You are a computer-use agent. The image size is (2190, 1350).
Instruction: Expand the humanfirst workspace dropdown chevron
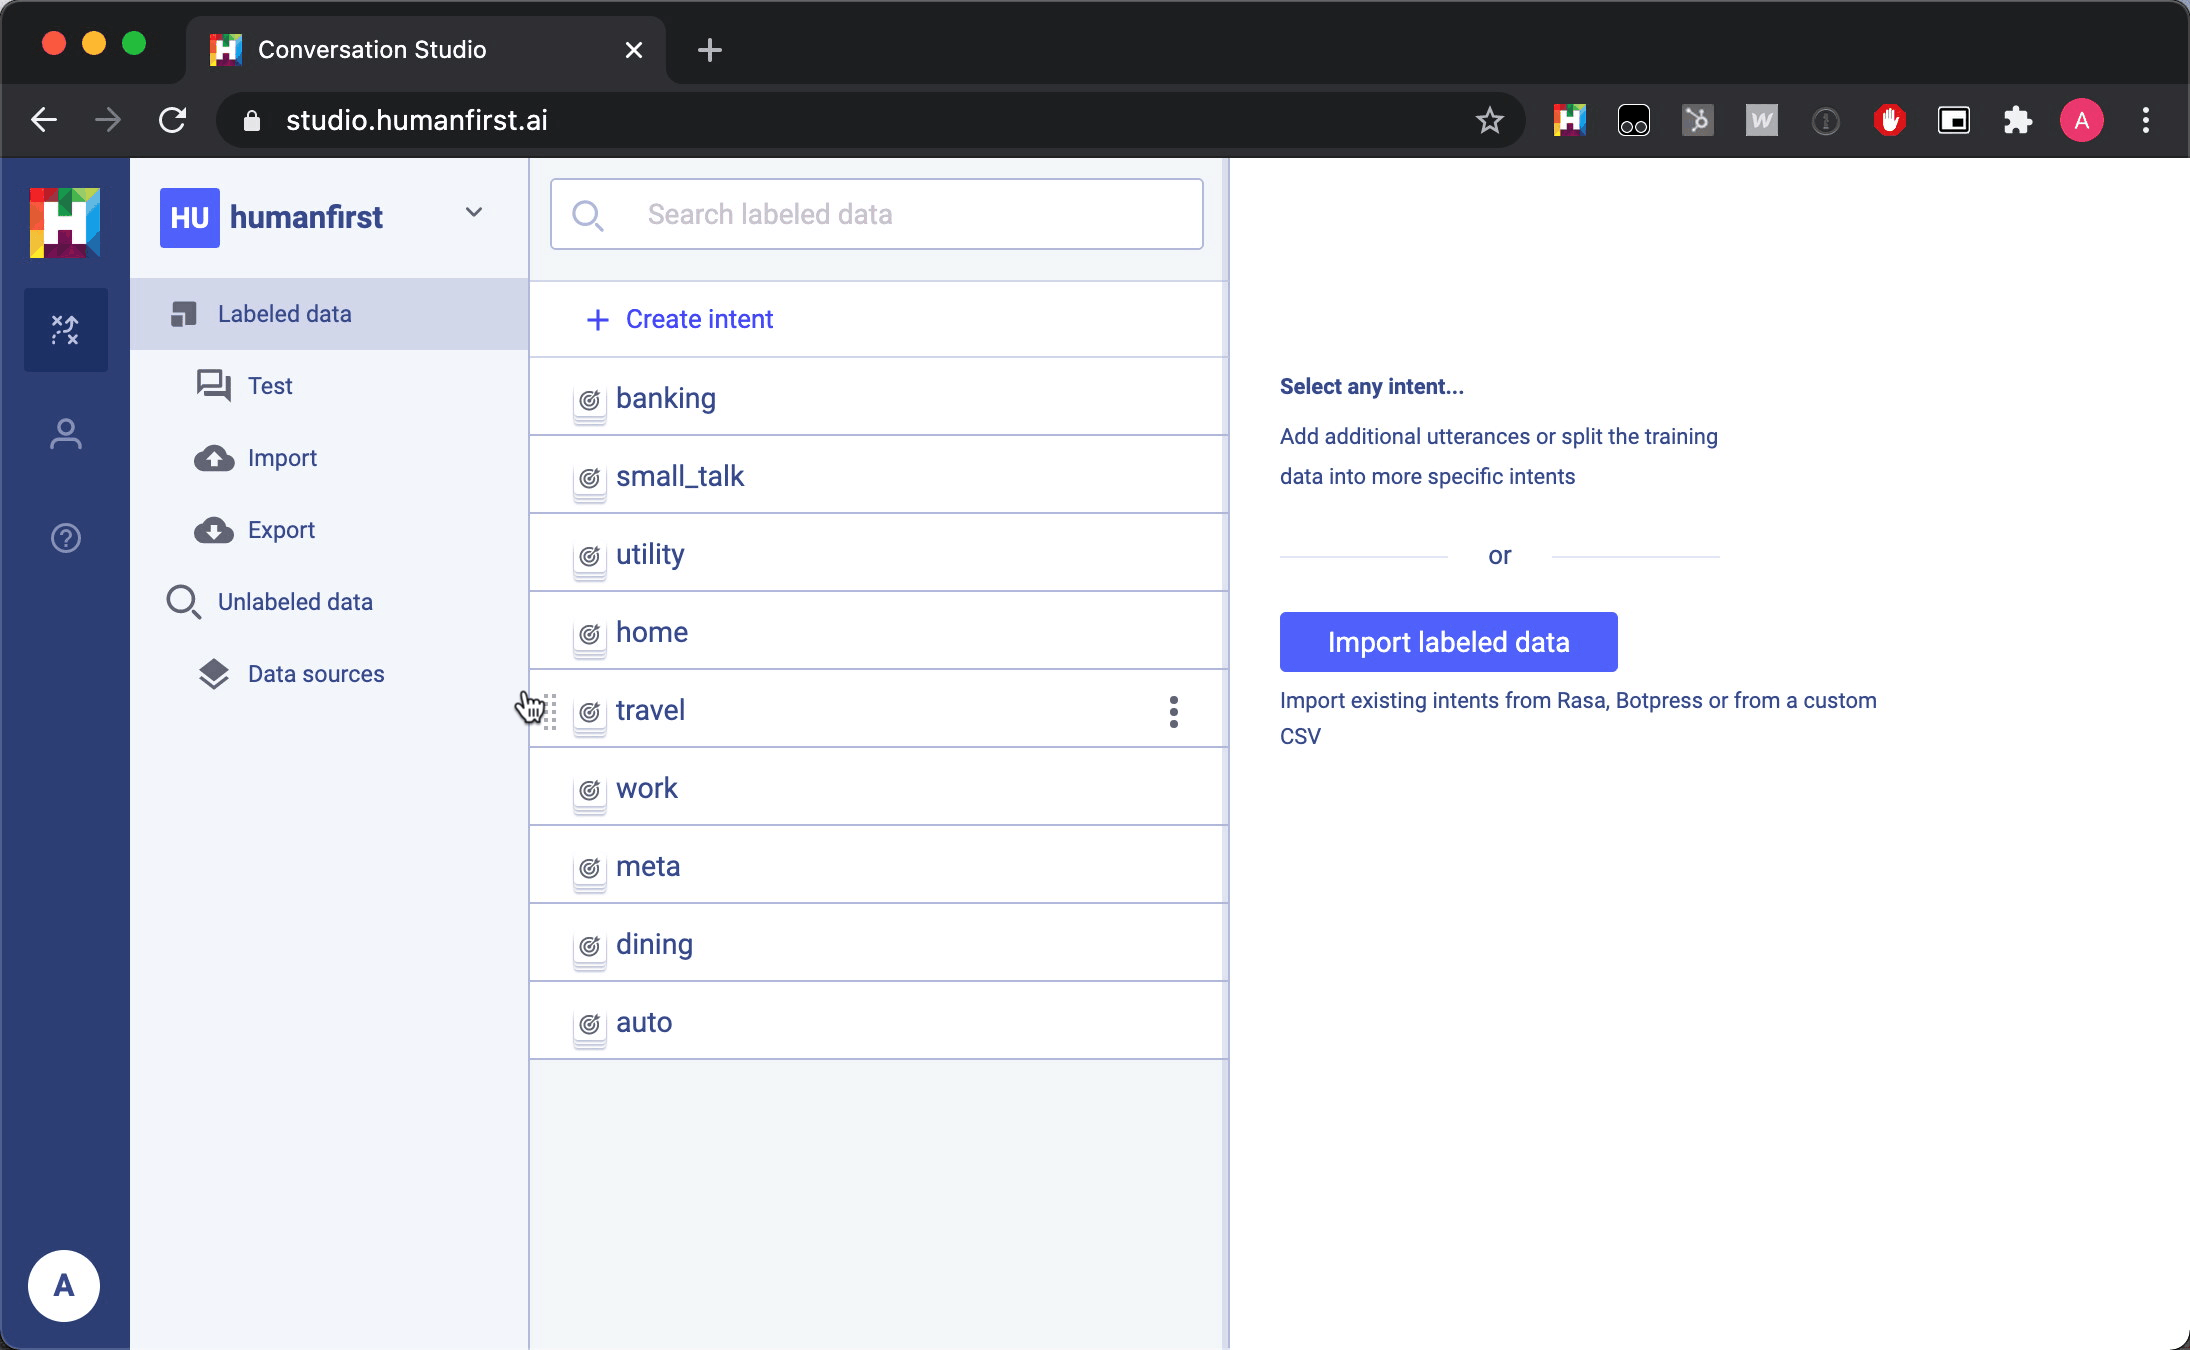coord(474,212)
